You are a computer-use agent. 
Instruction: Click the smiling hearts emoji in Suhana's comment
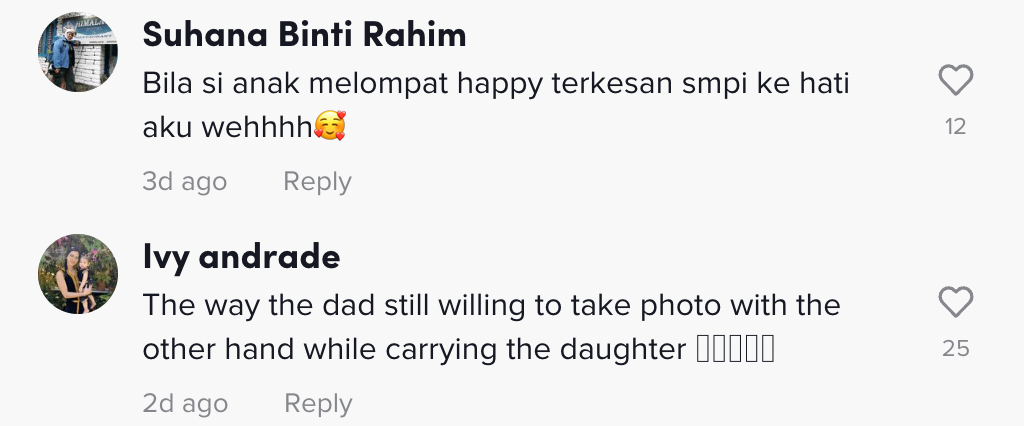(329, 128)
